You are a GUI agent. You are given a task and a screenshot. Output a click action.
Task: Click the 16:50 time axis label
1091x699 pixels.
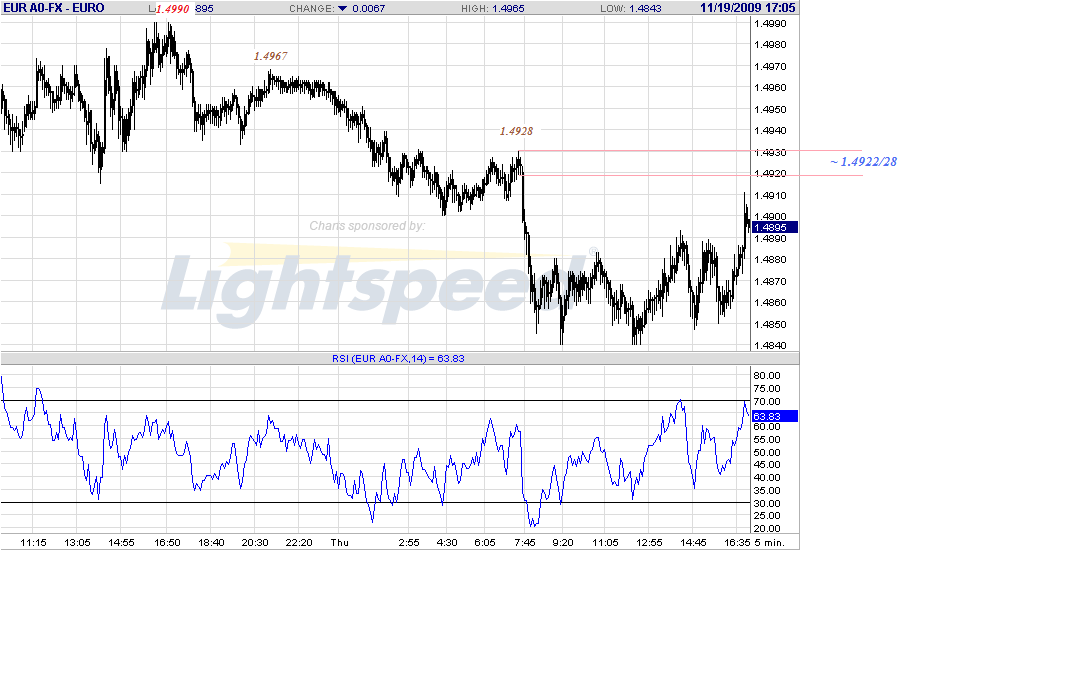(167, 543)
